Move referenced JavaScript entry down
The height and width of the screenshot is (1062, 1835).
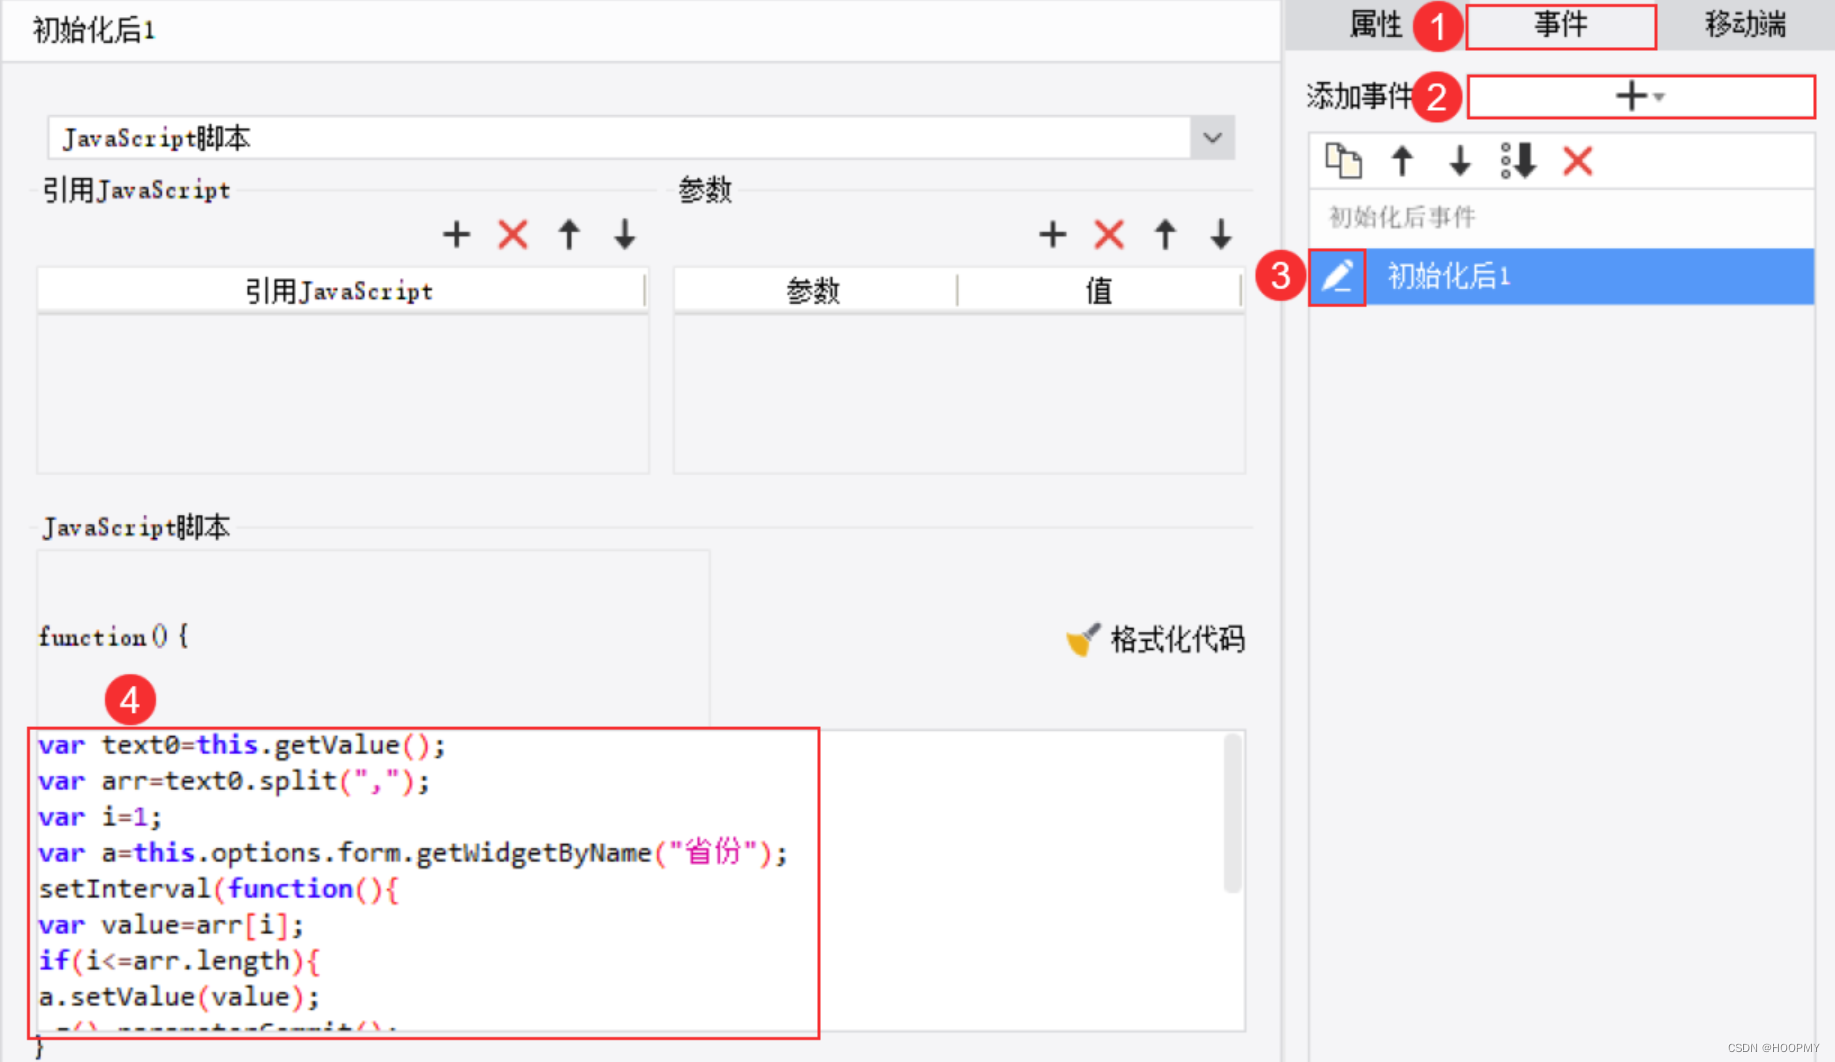[x=625, y=235]
